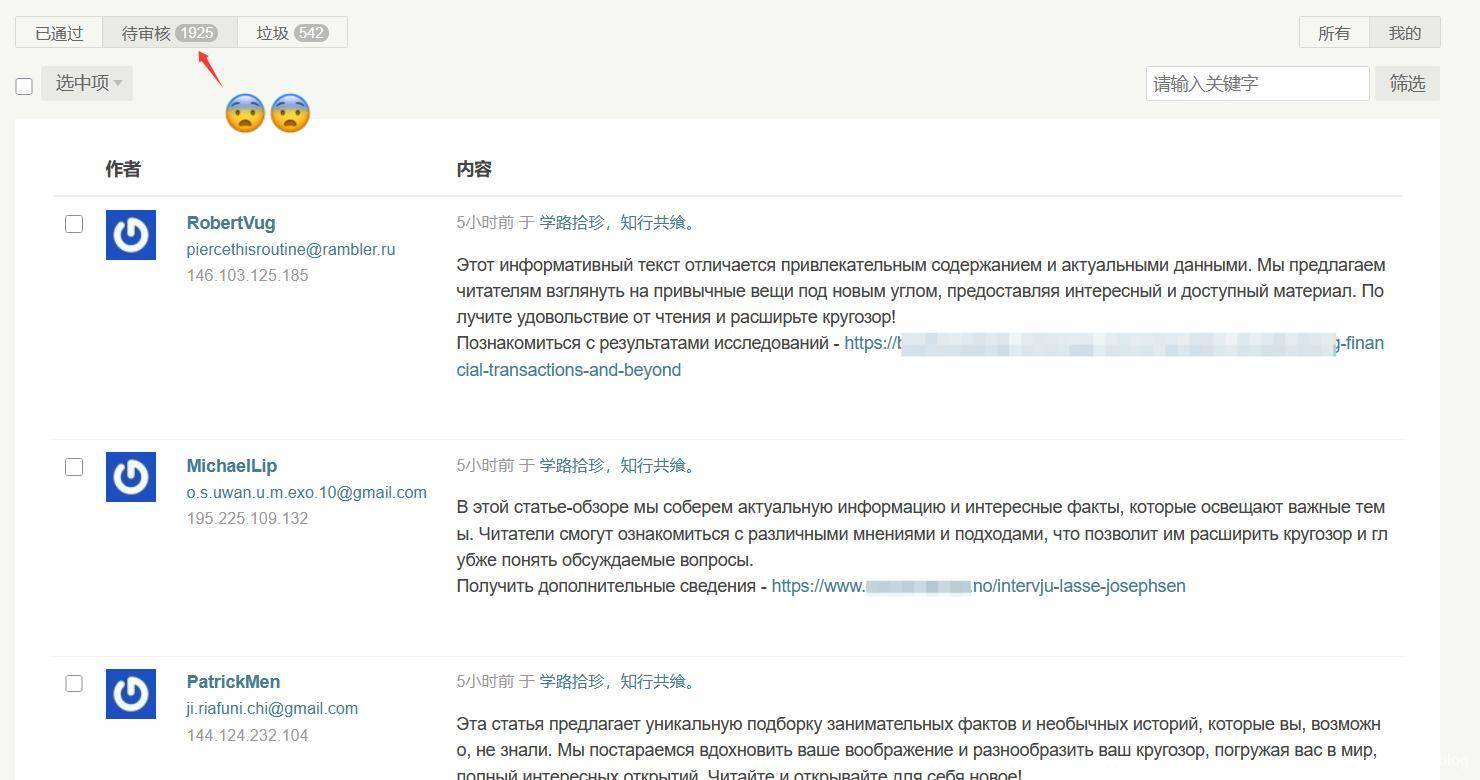Select the PatrickMen comment checkbox
1480x780 pixels.
tap(74, 684)
